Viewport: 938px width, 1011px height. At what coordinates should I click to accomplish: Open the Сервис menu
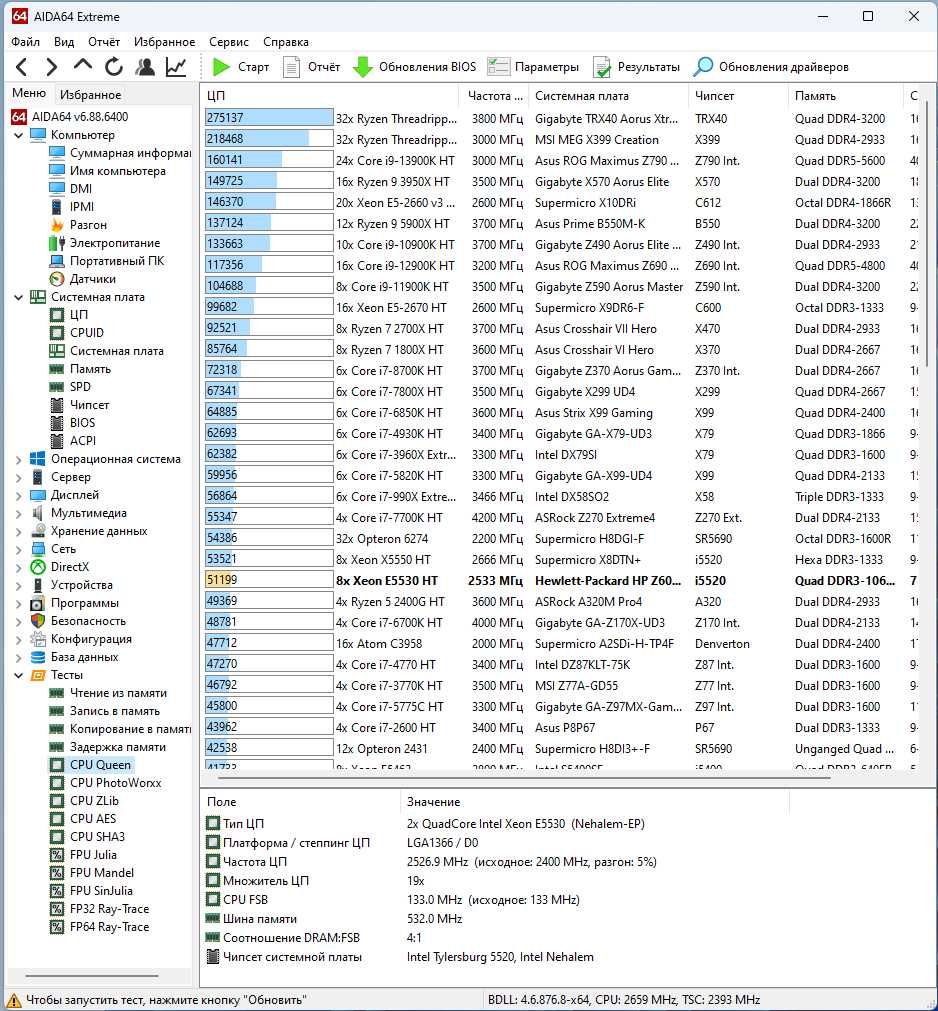pyautogui.click(x=229, y=42)
